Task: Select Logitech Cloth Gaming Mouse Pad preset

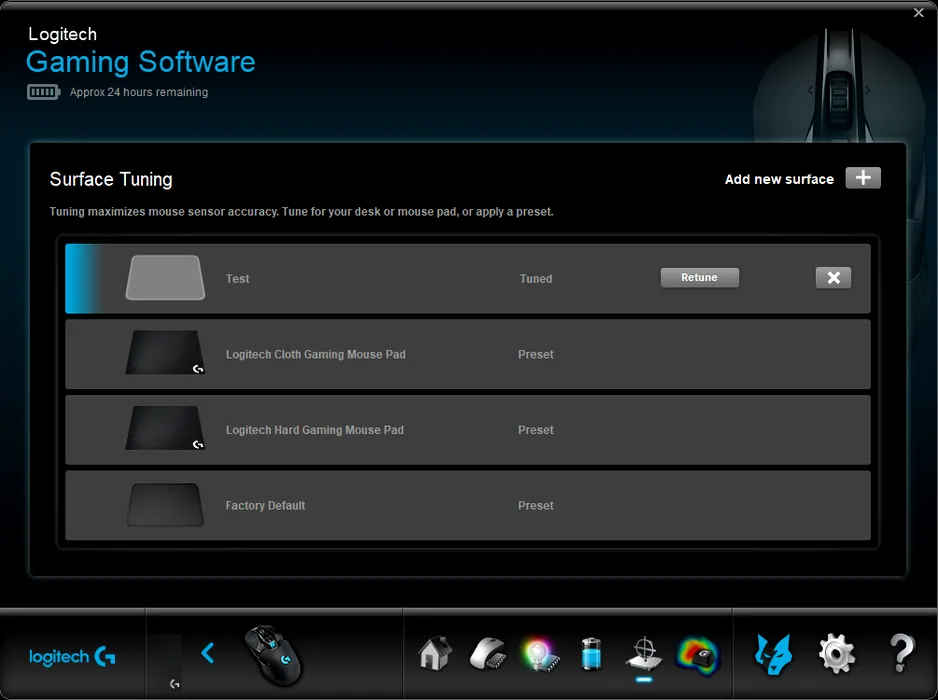Action: coord(400,355)
